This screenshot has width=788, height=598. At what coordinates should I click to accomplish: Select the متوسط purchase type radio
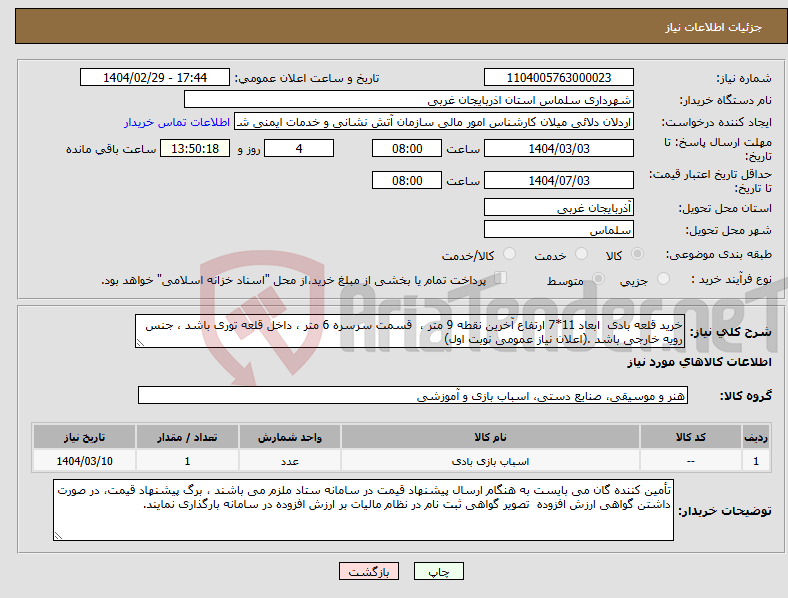tap(599, 278)
